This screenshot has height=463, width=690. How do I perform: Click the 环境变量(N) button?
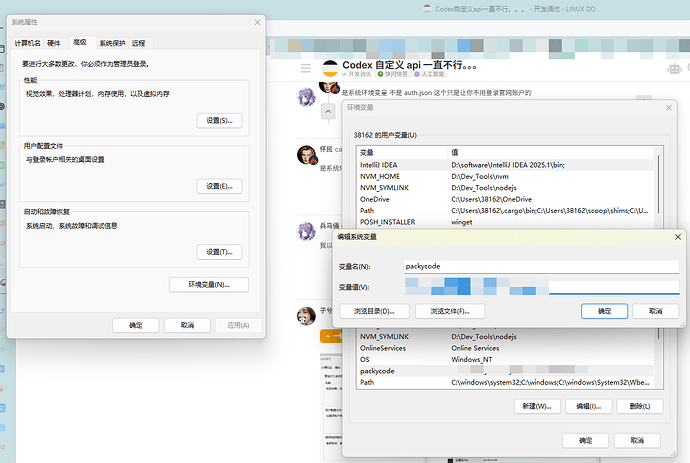209,285
